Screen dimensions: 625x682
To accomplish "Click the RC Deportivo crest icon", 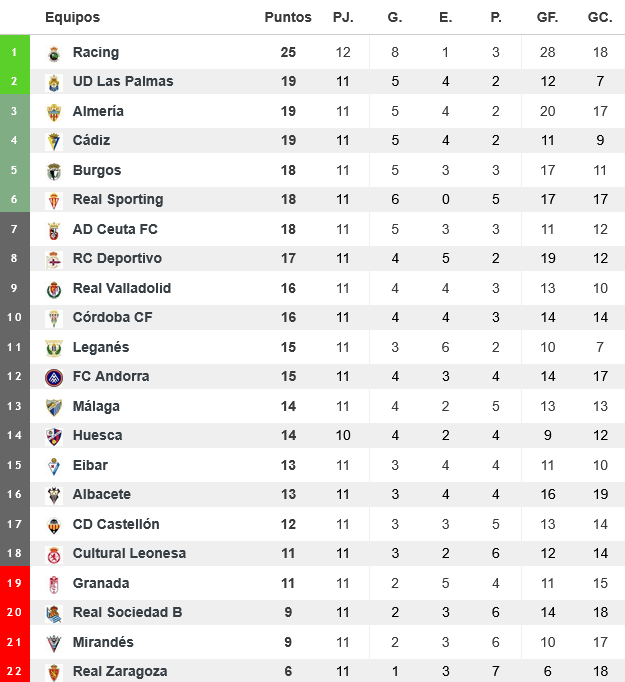I will point(54,259).
